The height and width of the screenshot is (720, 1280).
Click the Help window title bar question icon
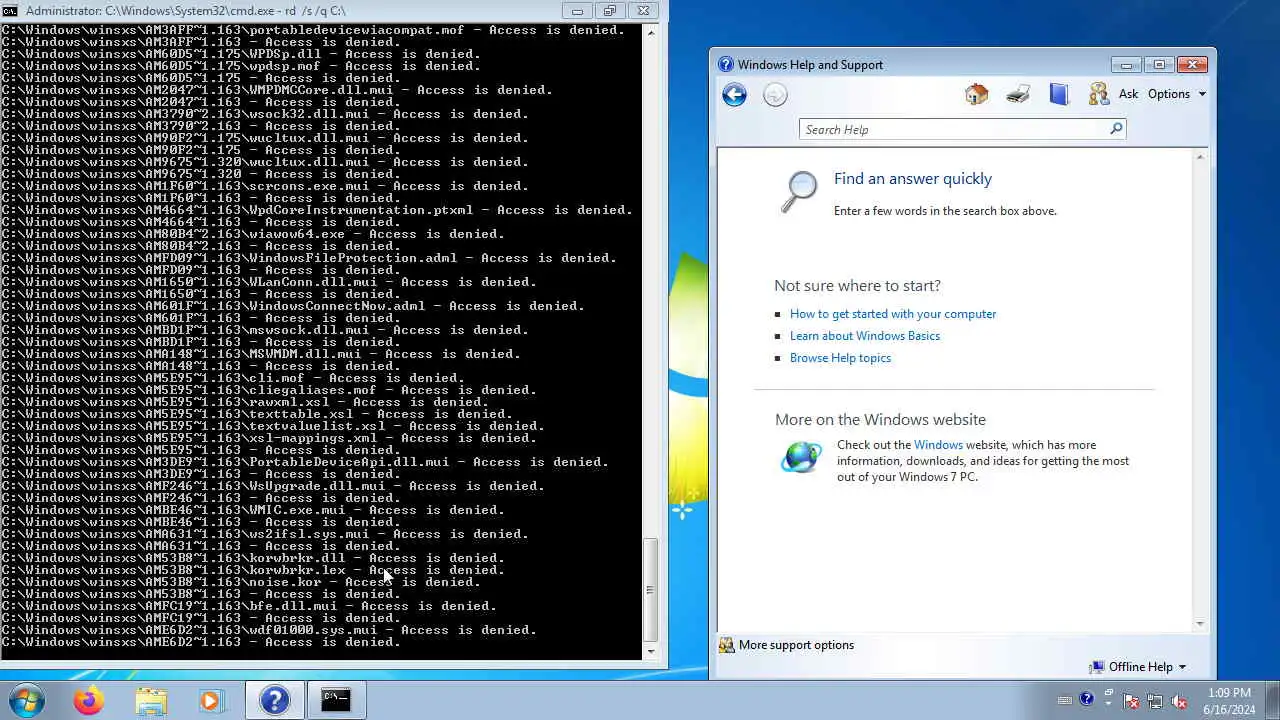tap(726, 64)
